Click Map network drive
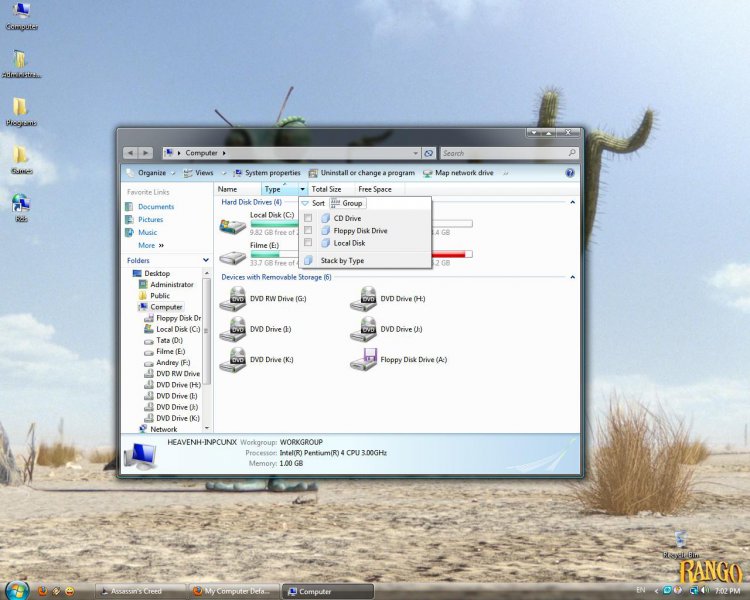 (458, 173)
